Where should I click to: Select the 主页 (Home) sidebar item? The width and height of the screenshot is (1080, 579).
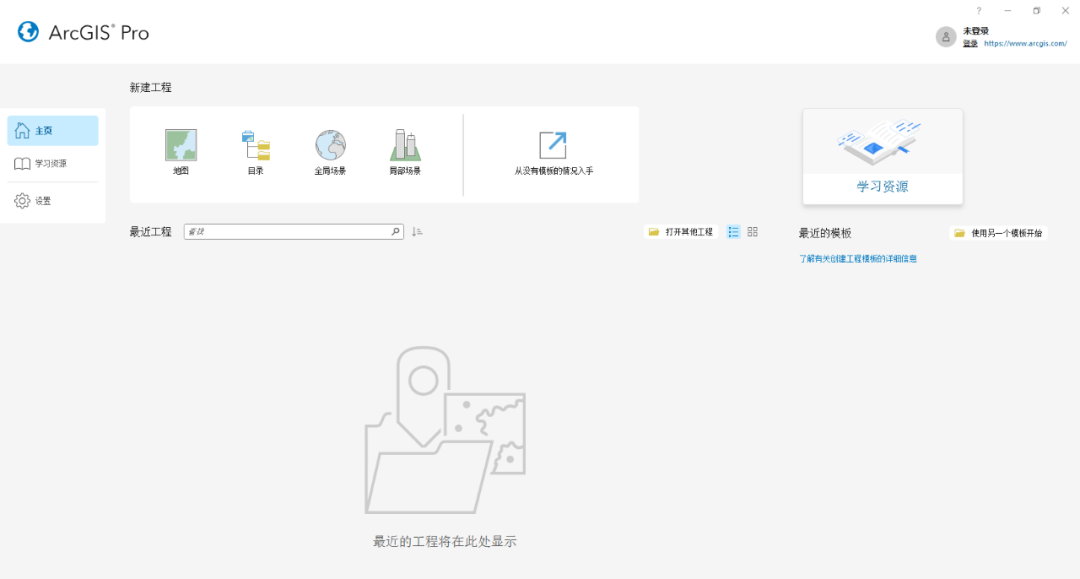tap(53, 130)
